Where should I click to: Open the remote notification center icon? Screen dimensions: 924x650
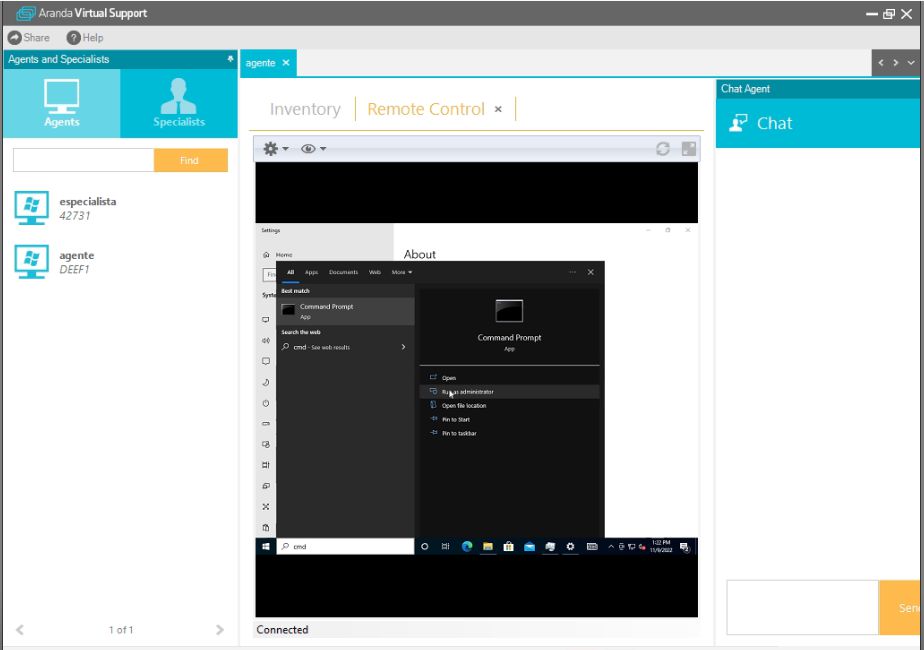(x=685, y=547)
